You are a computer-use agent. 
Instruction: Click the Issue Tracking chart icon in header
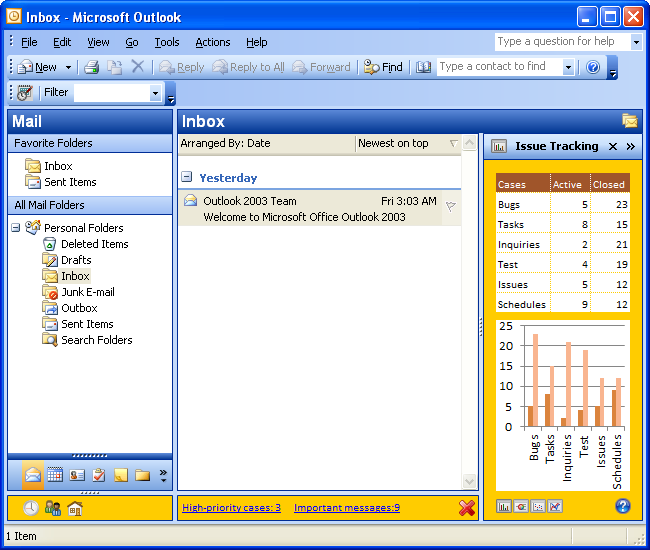pos(499,146)
